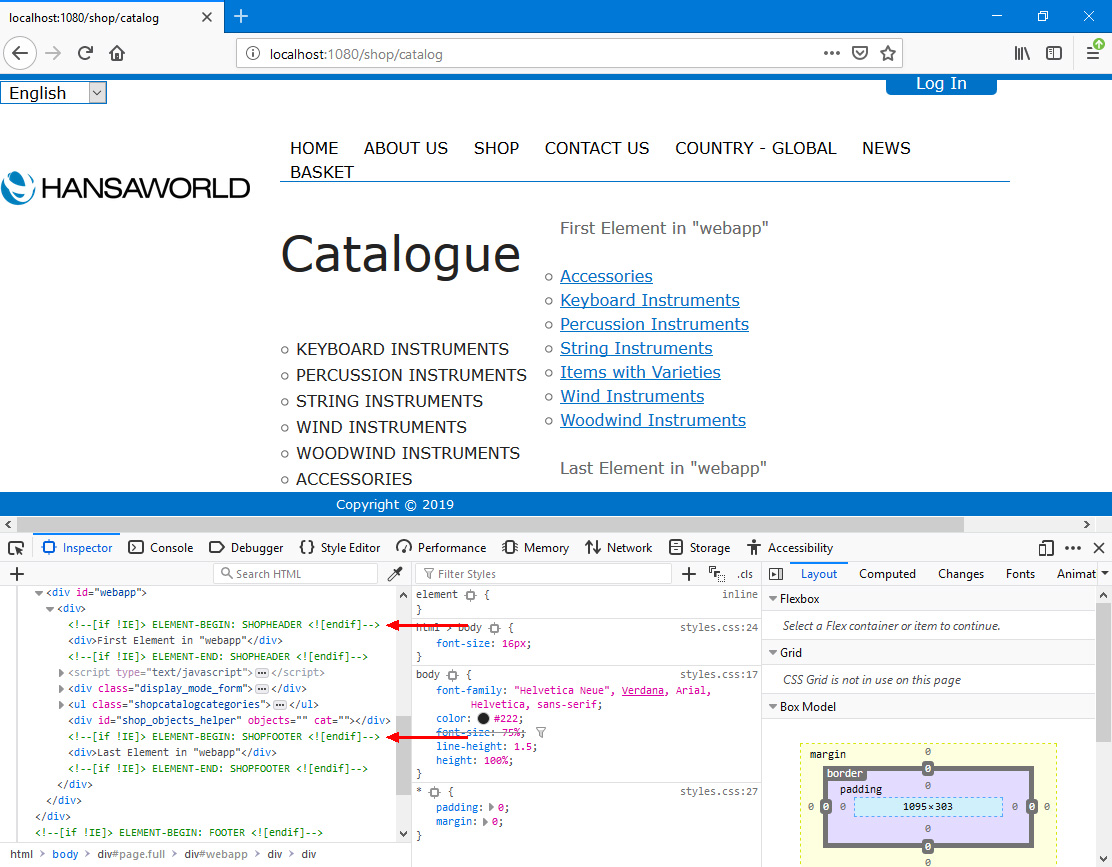Go back to the previous page
This screenshot has height=867, width=1112.
(20, 53)
